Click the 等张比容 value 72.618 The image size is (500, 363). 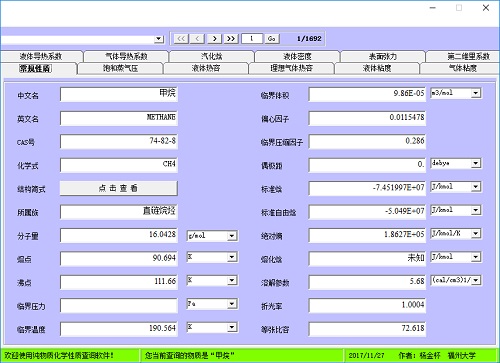coord(367,329)
